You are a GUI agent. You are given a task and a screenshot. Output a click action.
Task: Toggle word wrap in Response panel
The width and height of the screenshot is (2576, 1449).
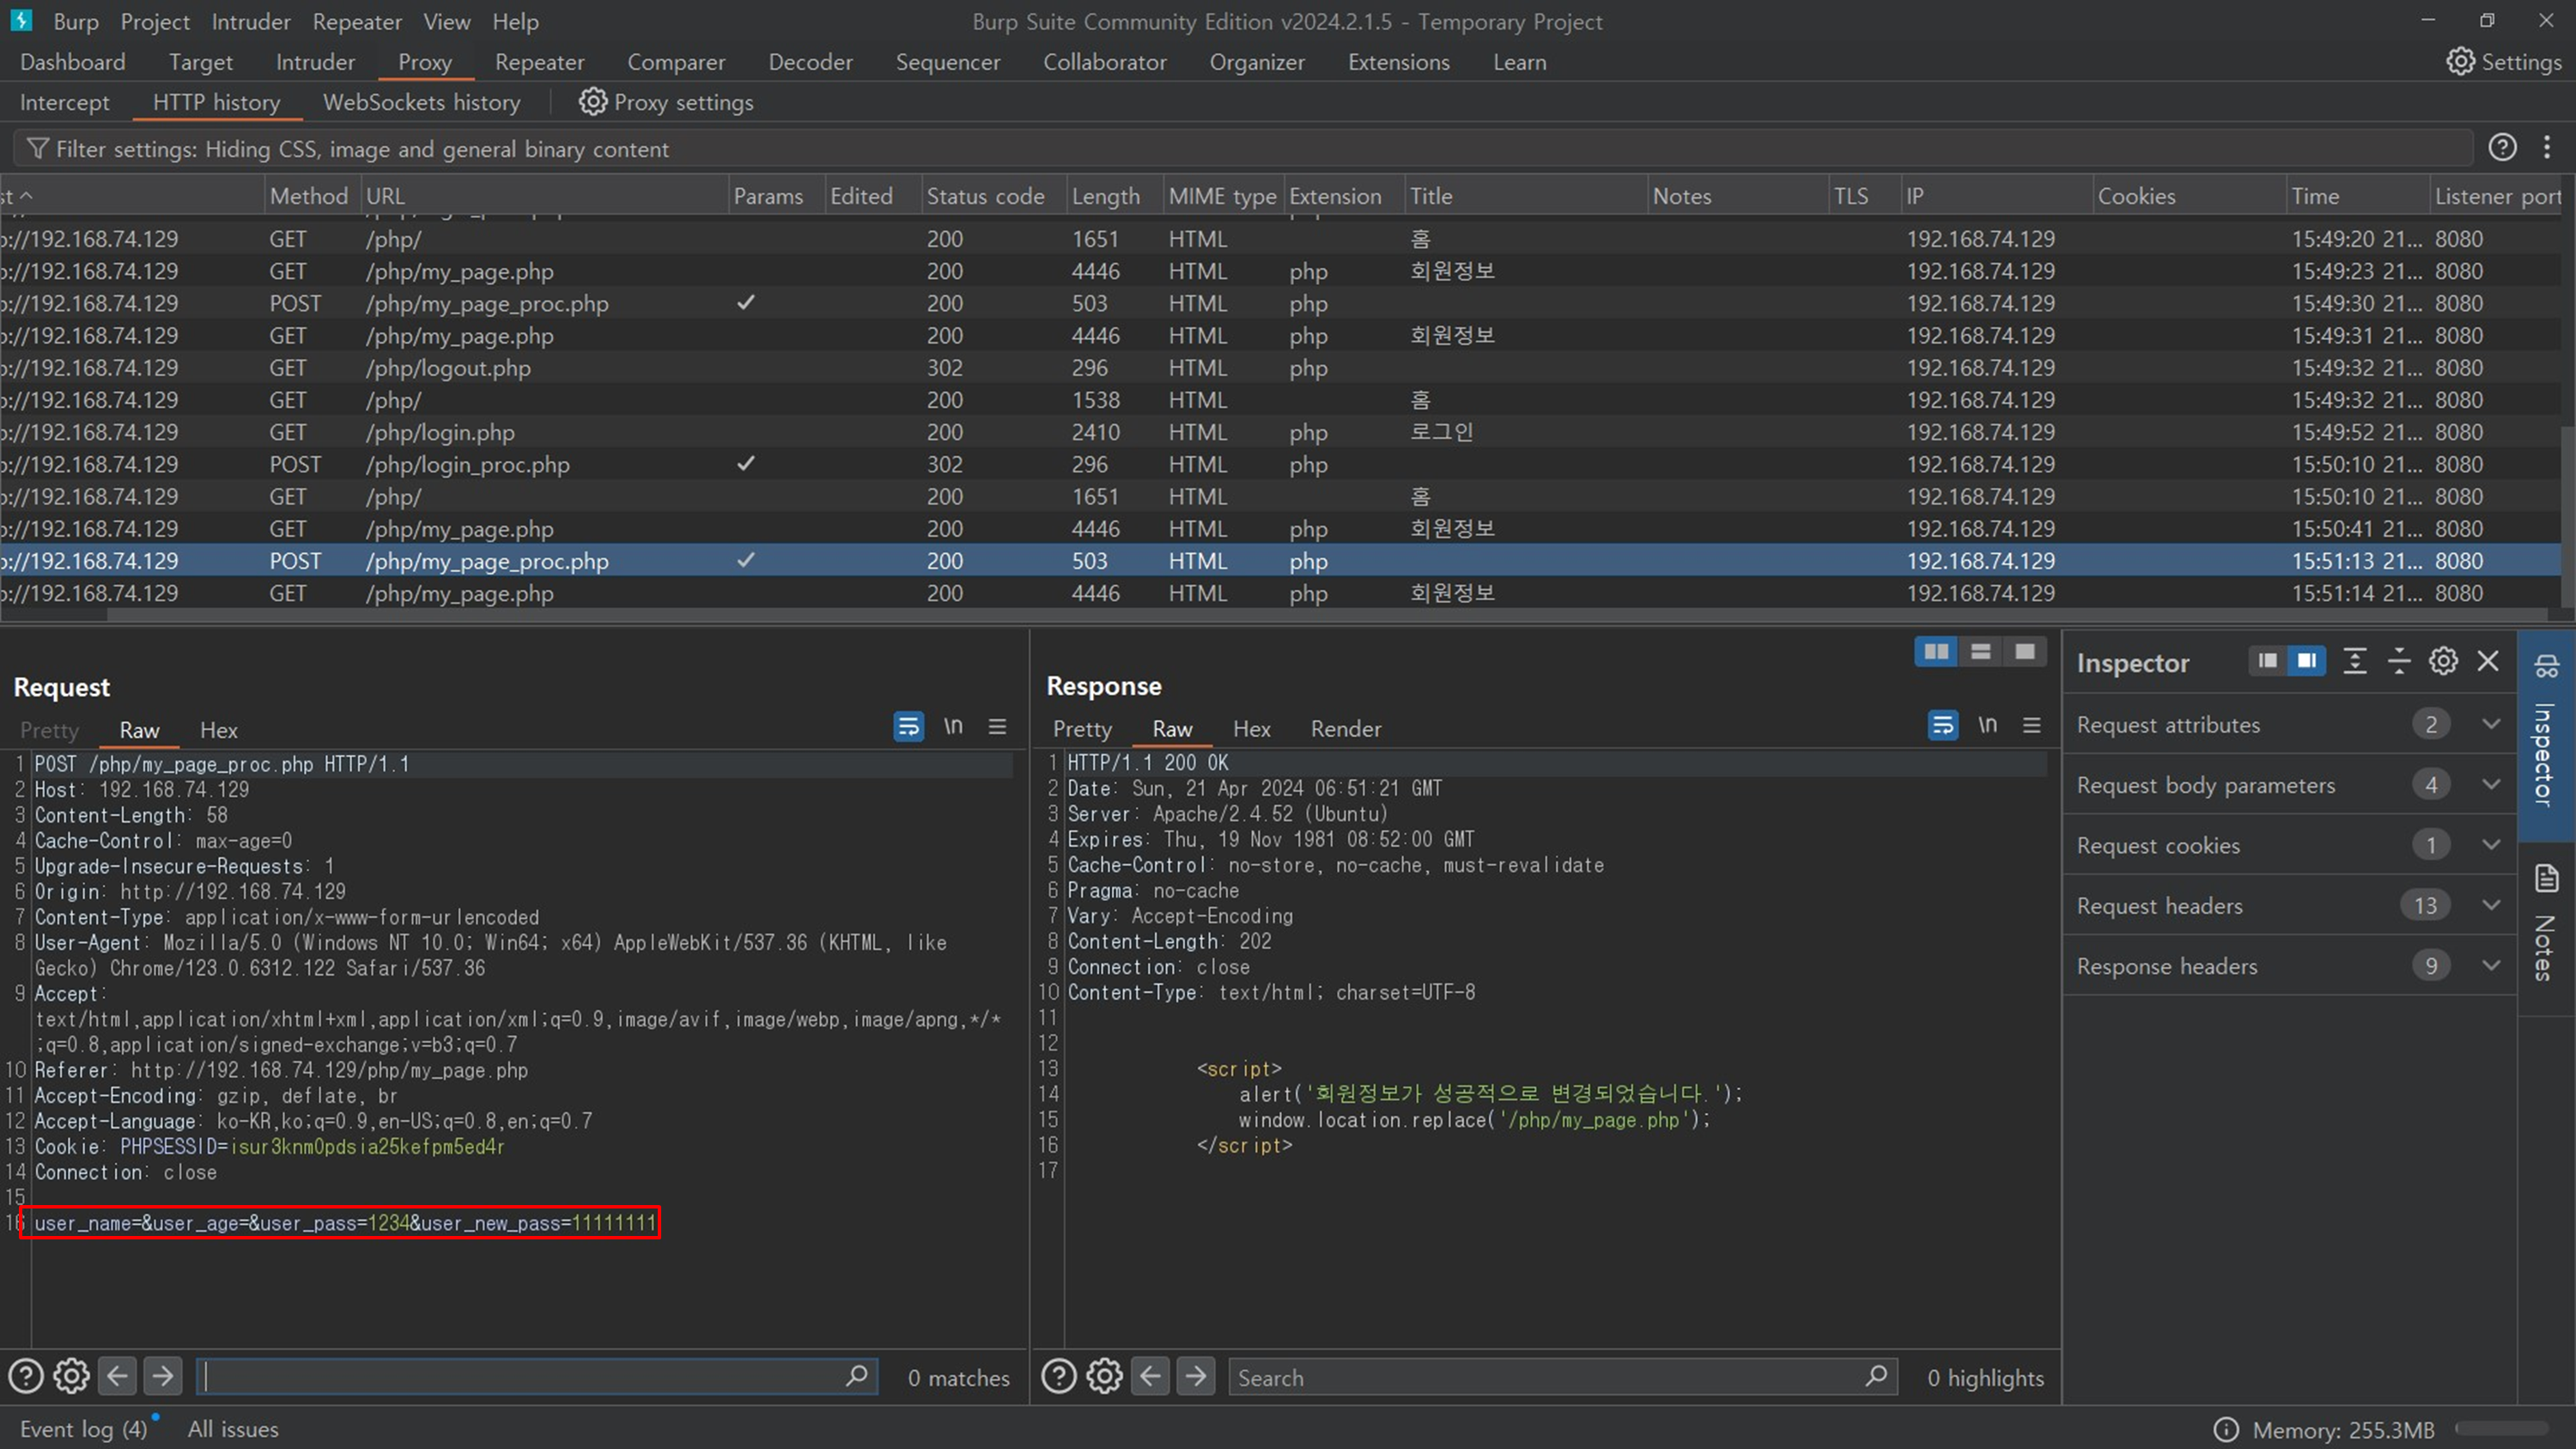pos(1942,726)
